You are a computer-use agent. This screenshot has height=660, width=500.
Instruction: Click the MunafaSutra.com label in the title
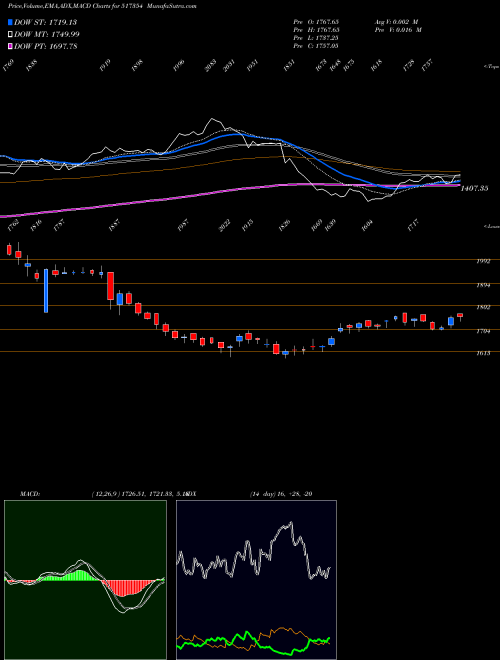click(x=173, y=6)
